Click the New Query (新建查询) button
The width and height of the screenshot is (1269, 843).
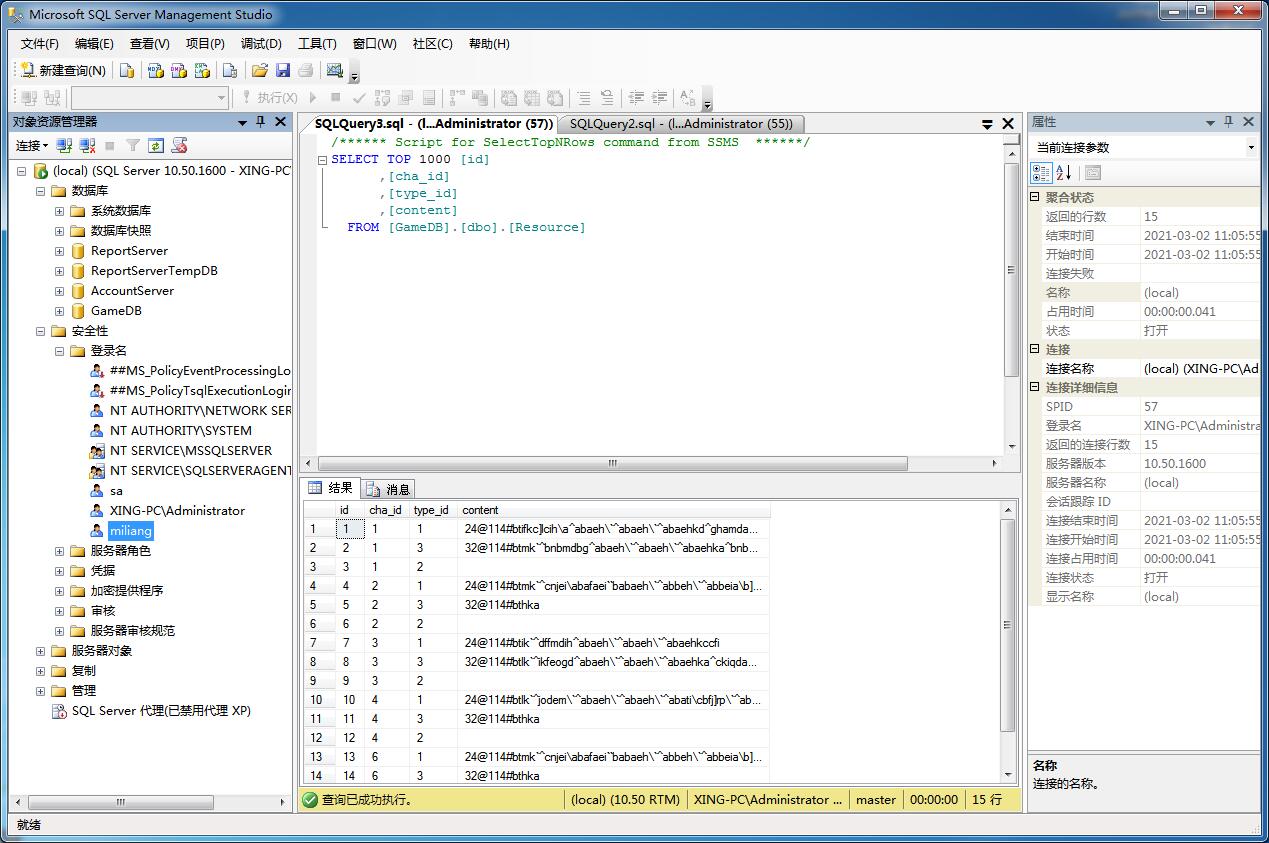pos(63,70)
